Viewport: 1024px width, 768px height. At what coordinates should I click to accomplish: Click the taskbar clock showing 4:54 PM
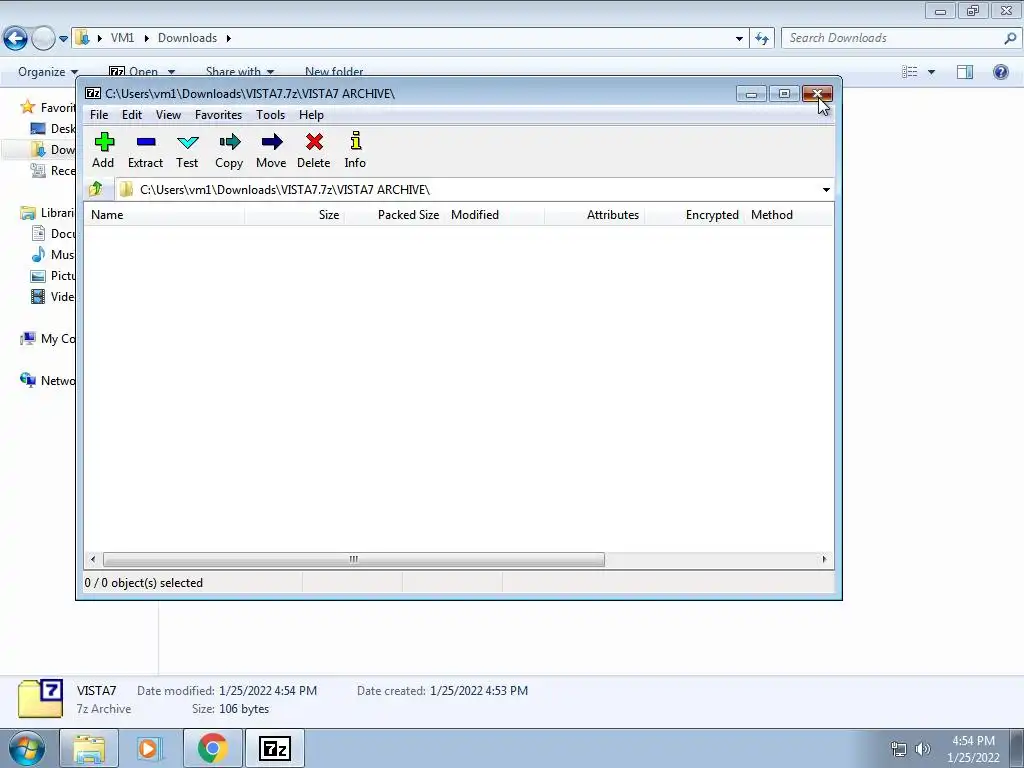[x=973, y=749]
